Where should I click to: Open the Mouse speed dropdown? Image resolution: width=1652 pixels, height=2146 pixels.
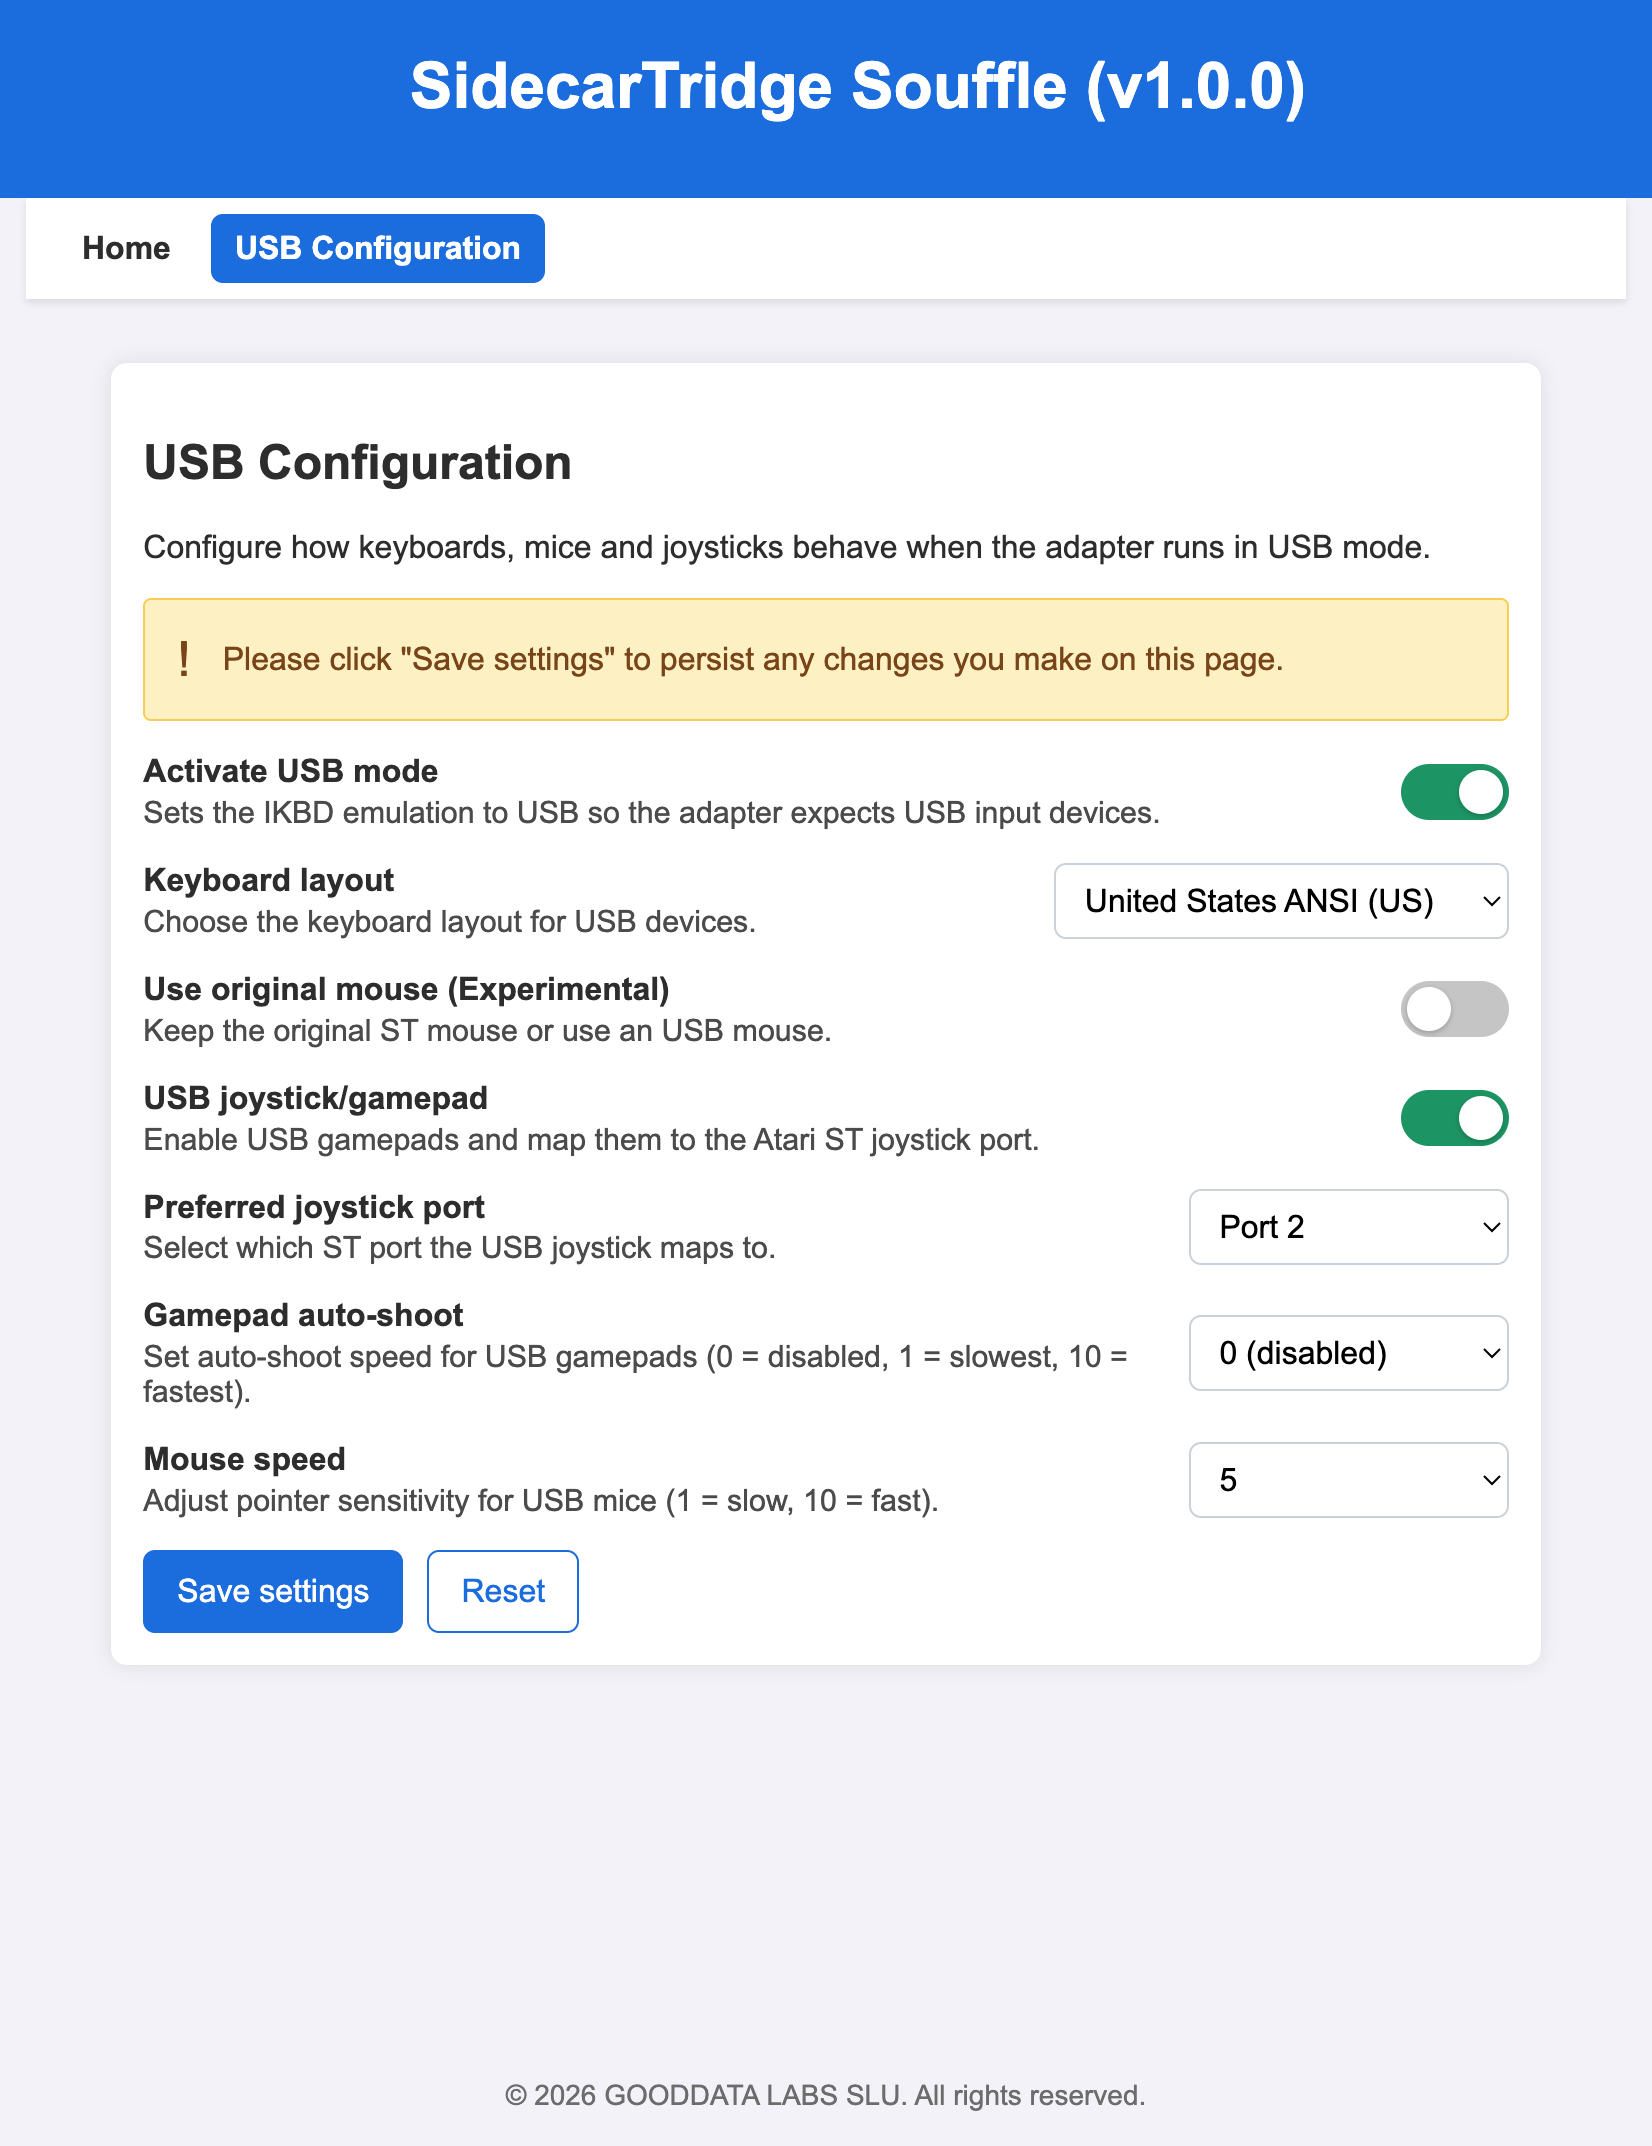(1348, 1480)
